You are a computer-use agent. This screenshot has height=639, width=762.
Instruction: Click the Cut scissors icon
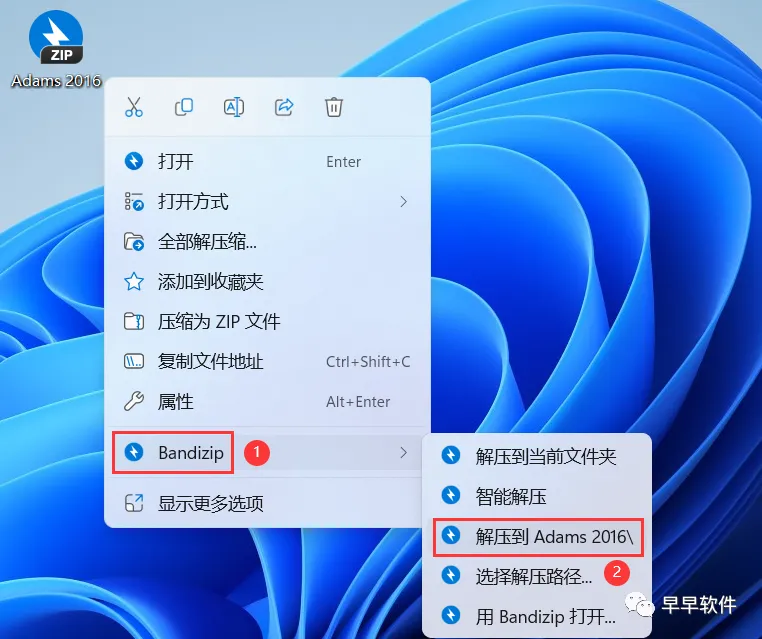(134, 107)
